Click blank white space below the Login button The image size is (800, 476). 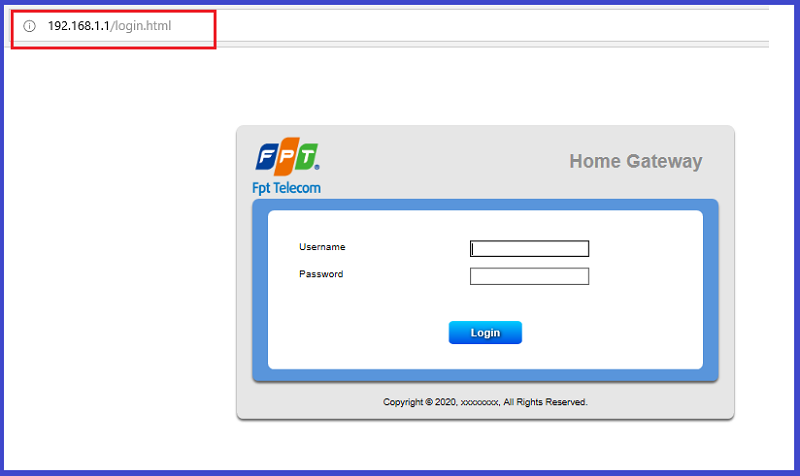pos(485,356)
